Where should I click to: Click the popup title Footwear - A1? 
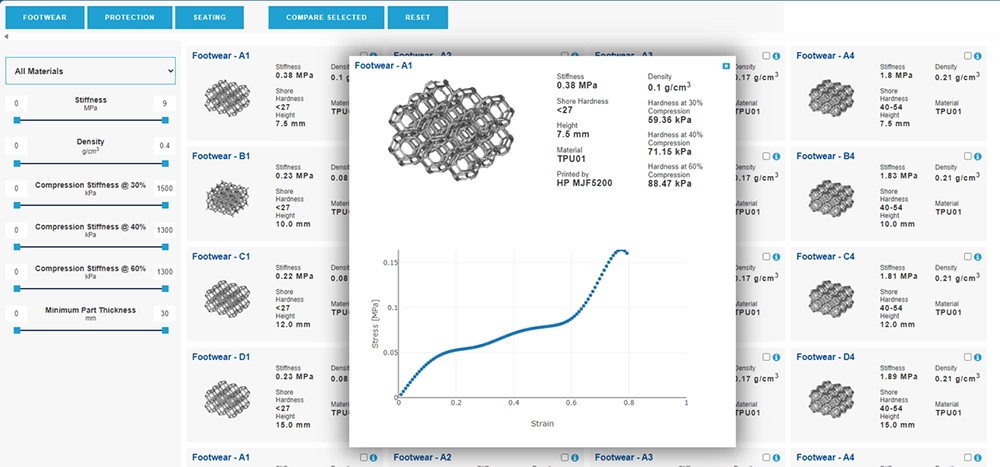(x=384, y=65)
